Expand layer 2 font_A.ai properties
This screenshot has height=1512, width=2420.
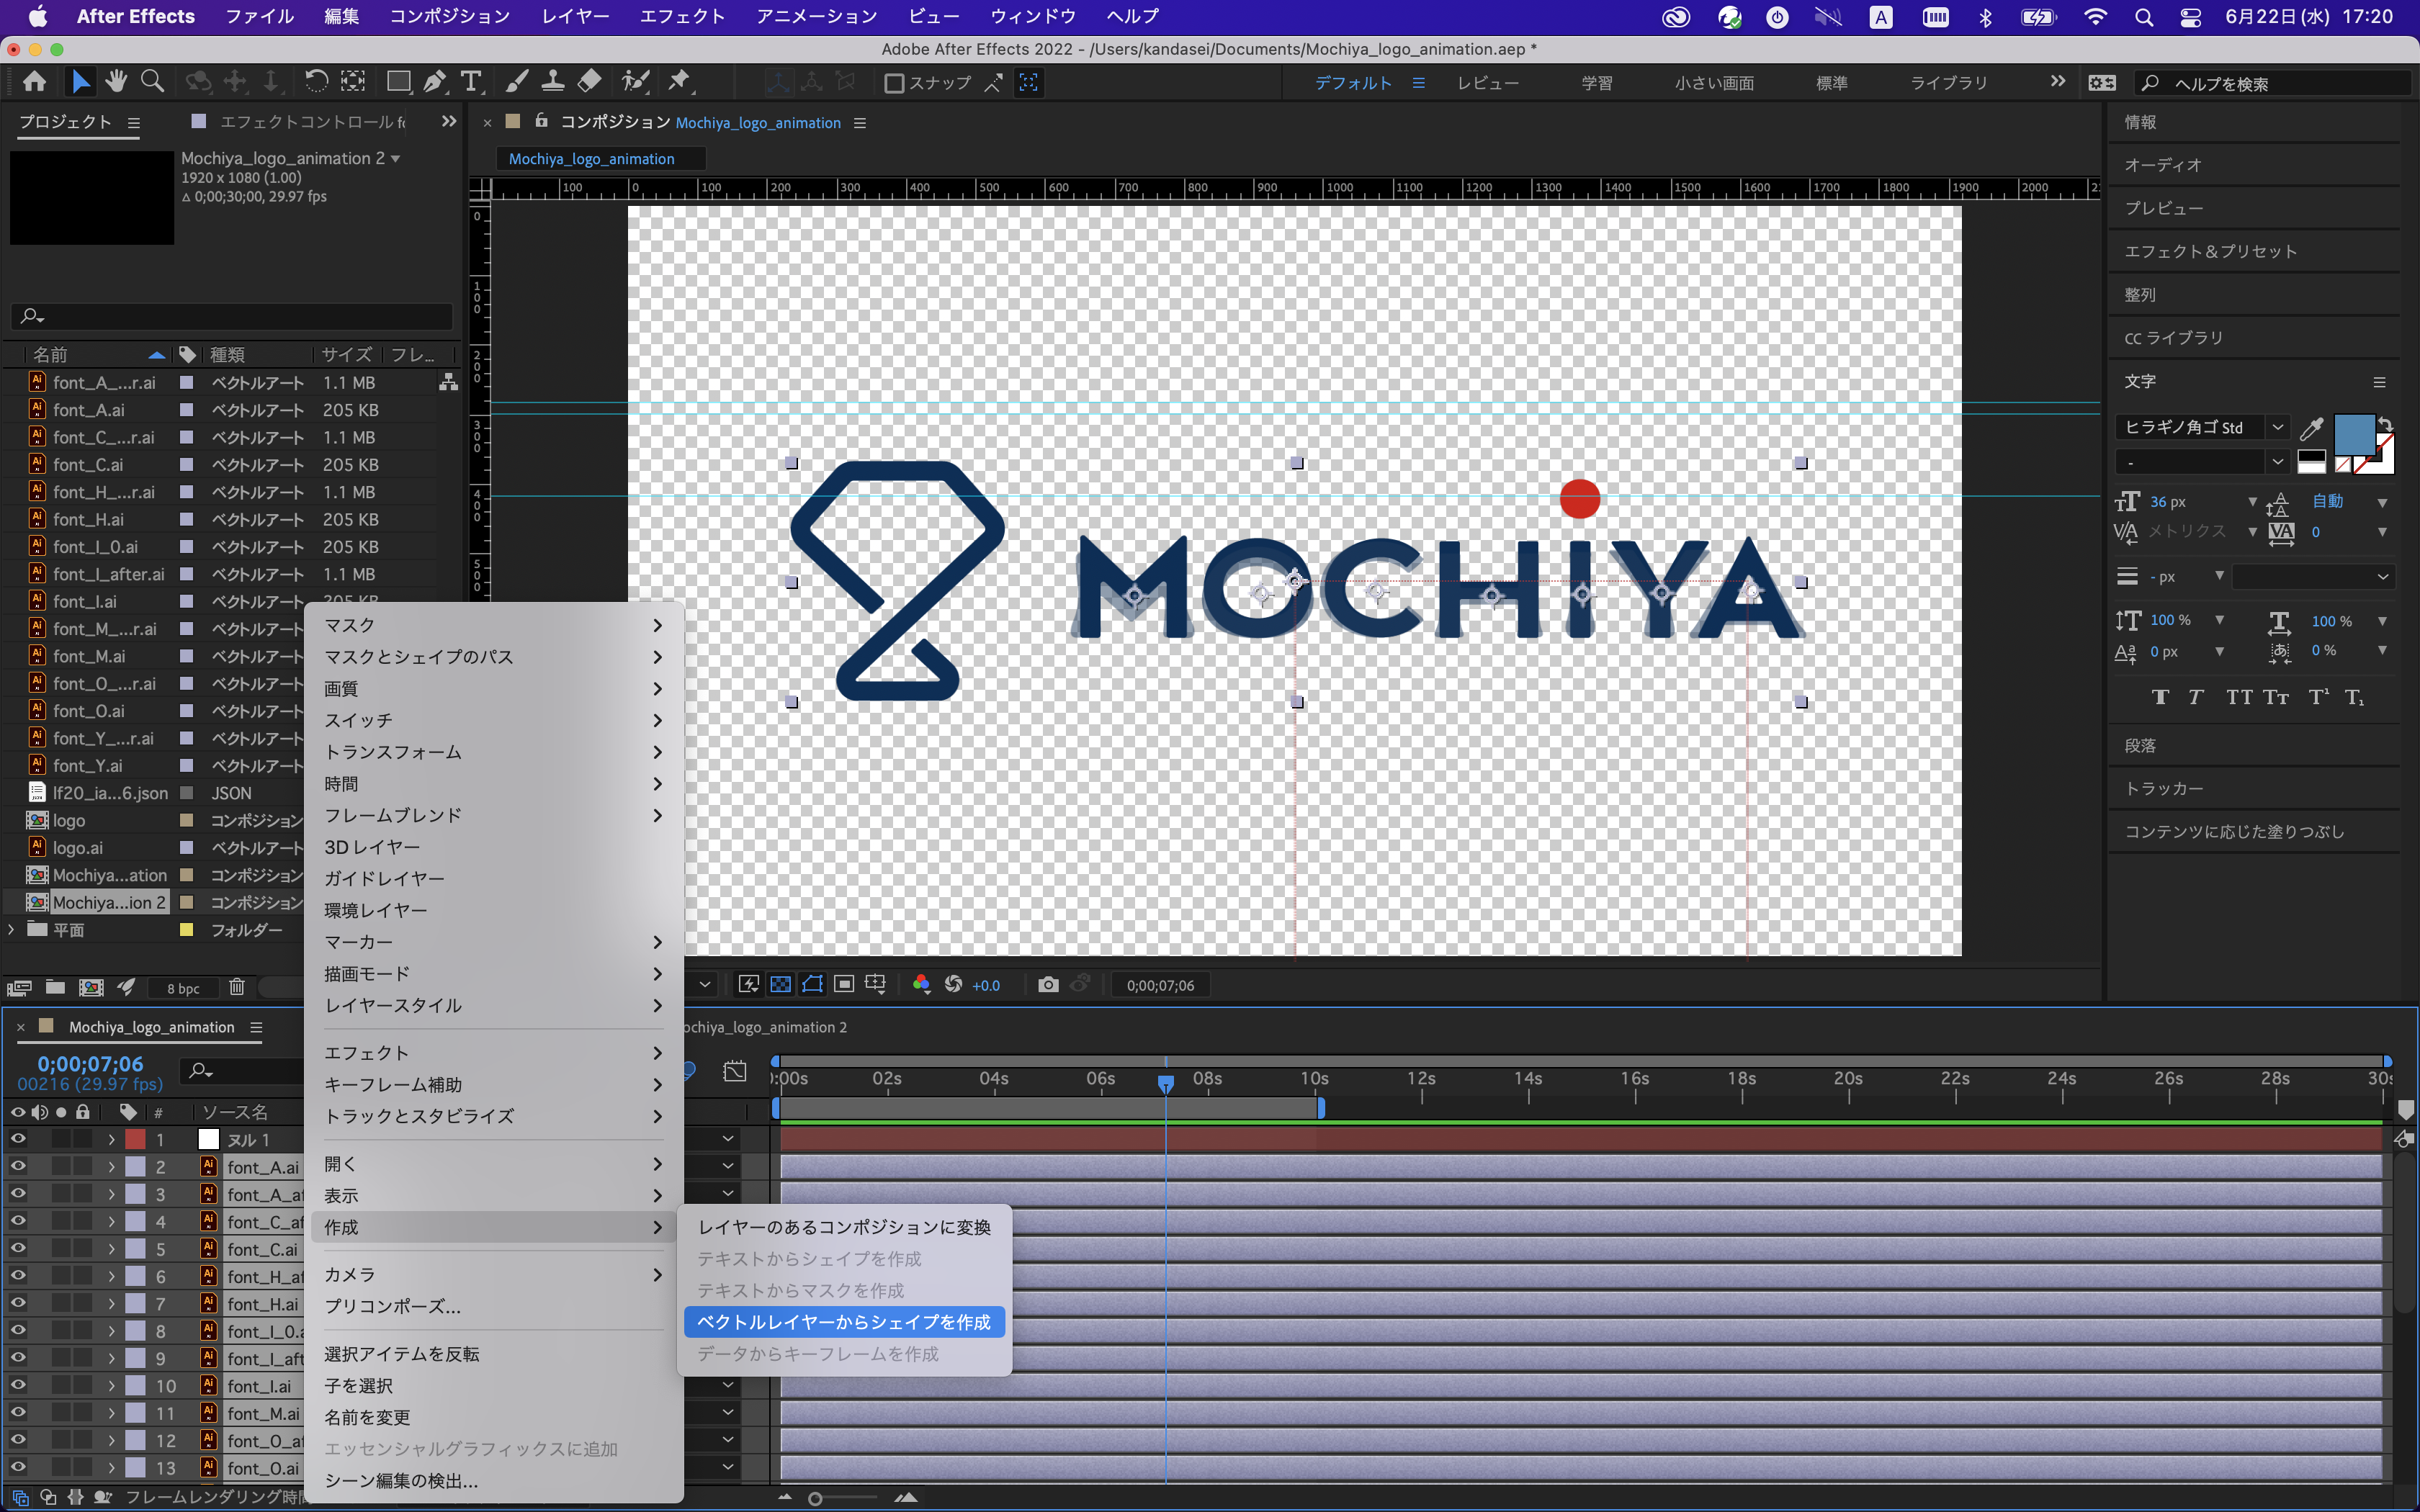click(111, 1166)
